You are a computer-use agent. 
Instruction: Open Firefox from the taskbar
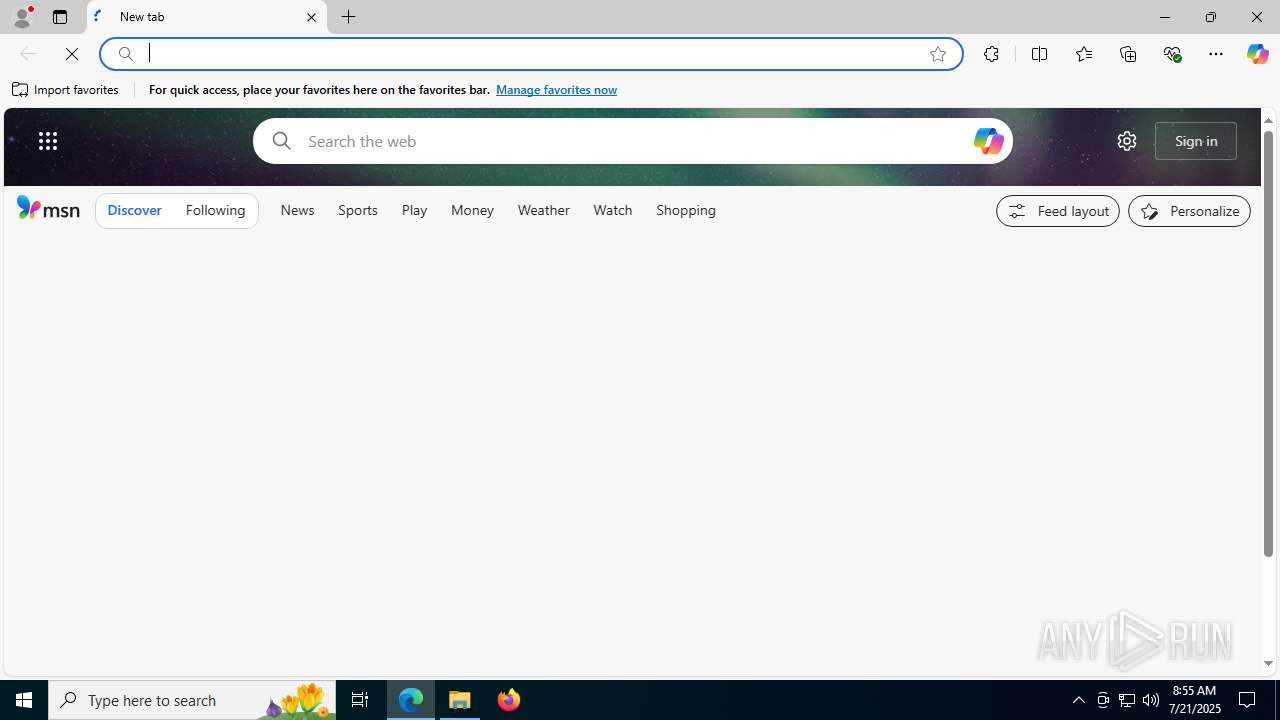pos(508,700)
